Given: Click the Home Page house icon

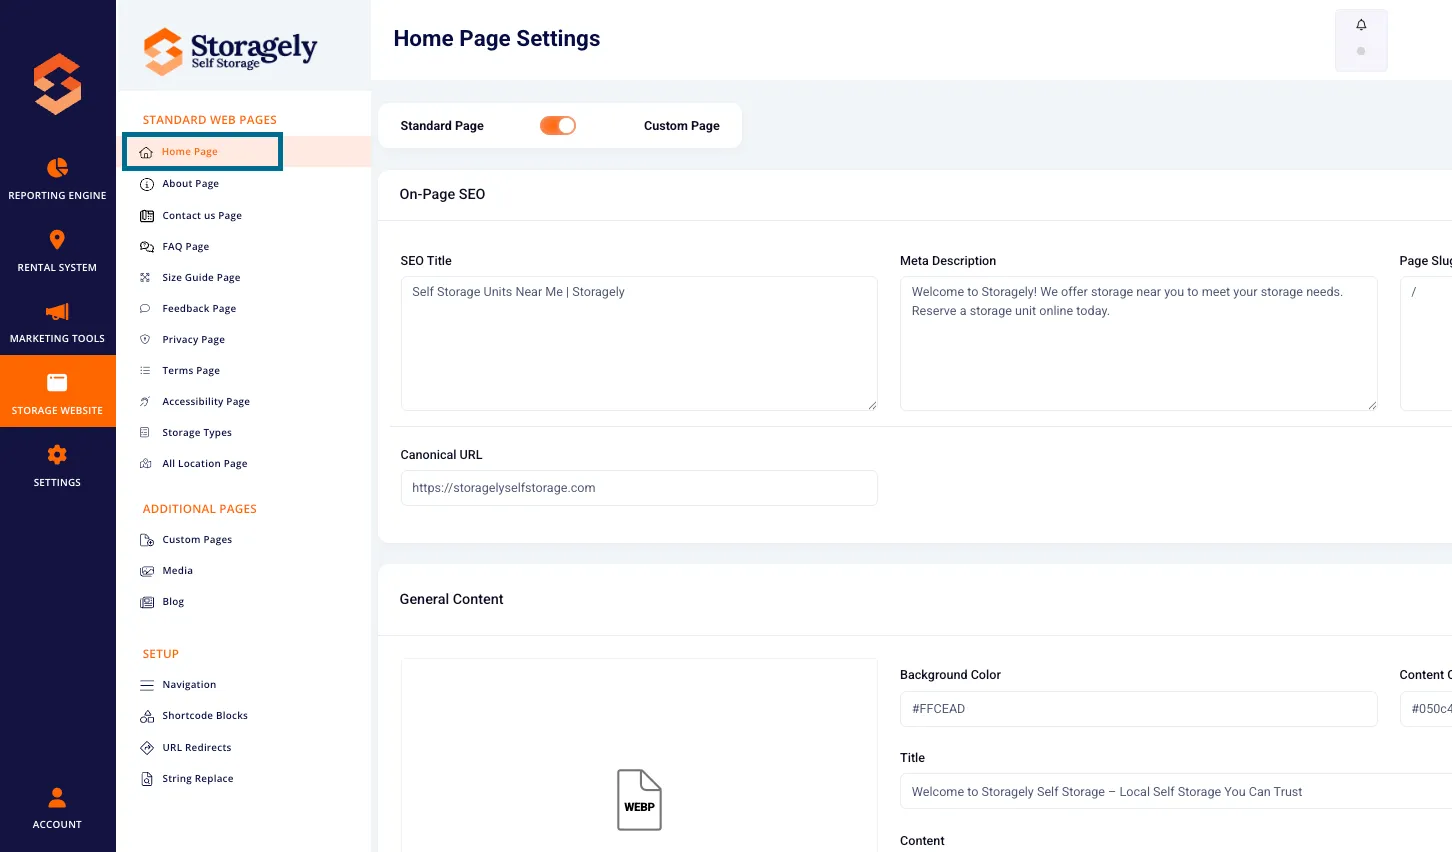Looking at the screenshot, I should pos(146,152).
